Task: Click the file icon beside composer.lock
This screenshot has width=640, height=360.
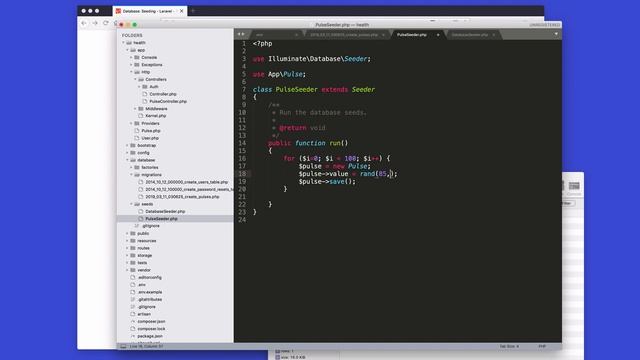Action: (x=133, y=329)
